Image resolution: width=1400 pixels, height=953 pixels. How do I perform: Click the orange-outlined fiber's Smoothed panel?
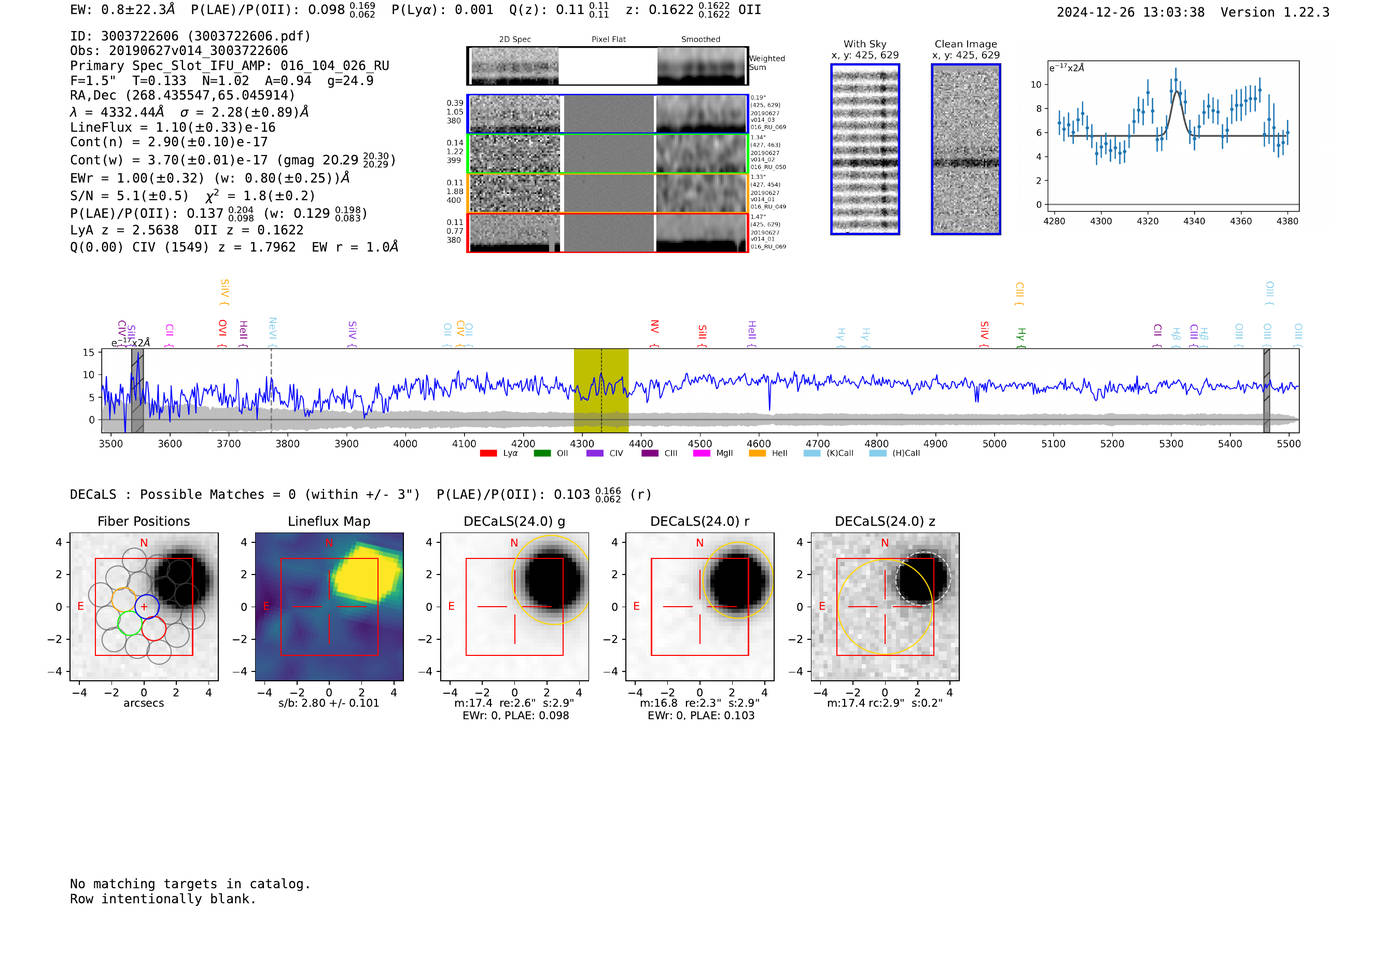(702, 193)
